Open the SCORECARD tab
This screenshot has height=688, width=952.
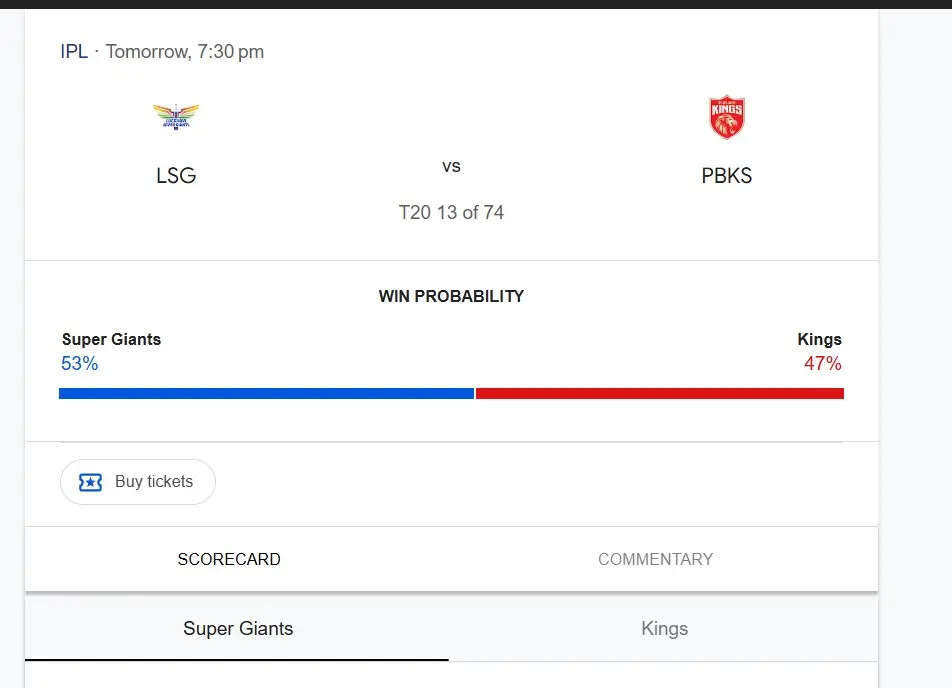point(229,559)
